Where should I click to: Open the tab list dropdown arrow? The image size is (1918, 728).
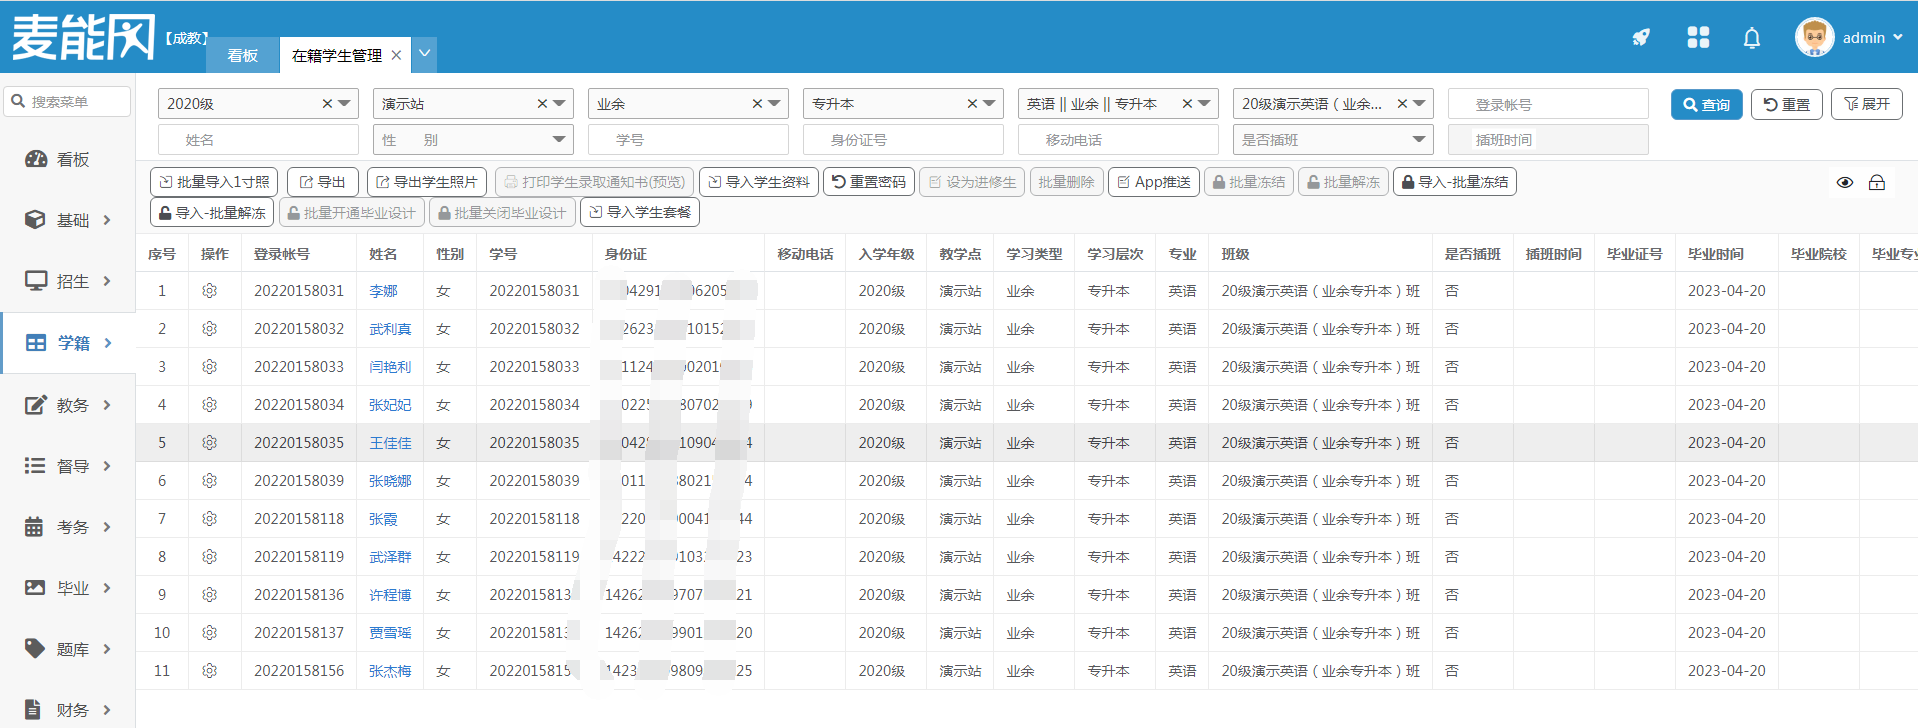click(x=425, y=54)
